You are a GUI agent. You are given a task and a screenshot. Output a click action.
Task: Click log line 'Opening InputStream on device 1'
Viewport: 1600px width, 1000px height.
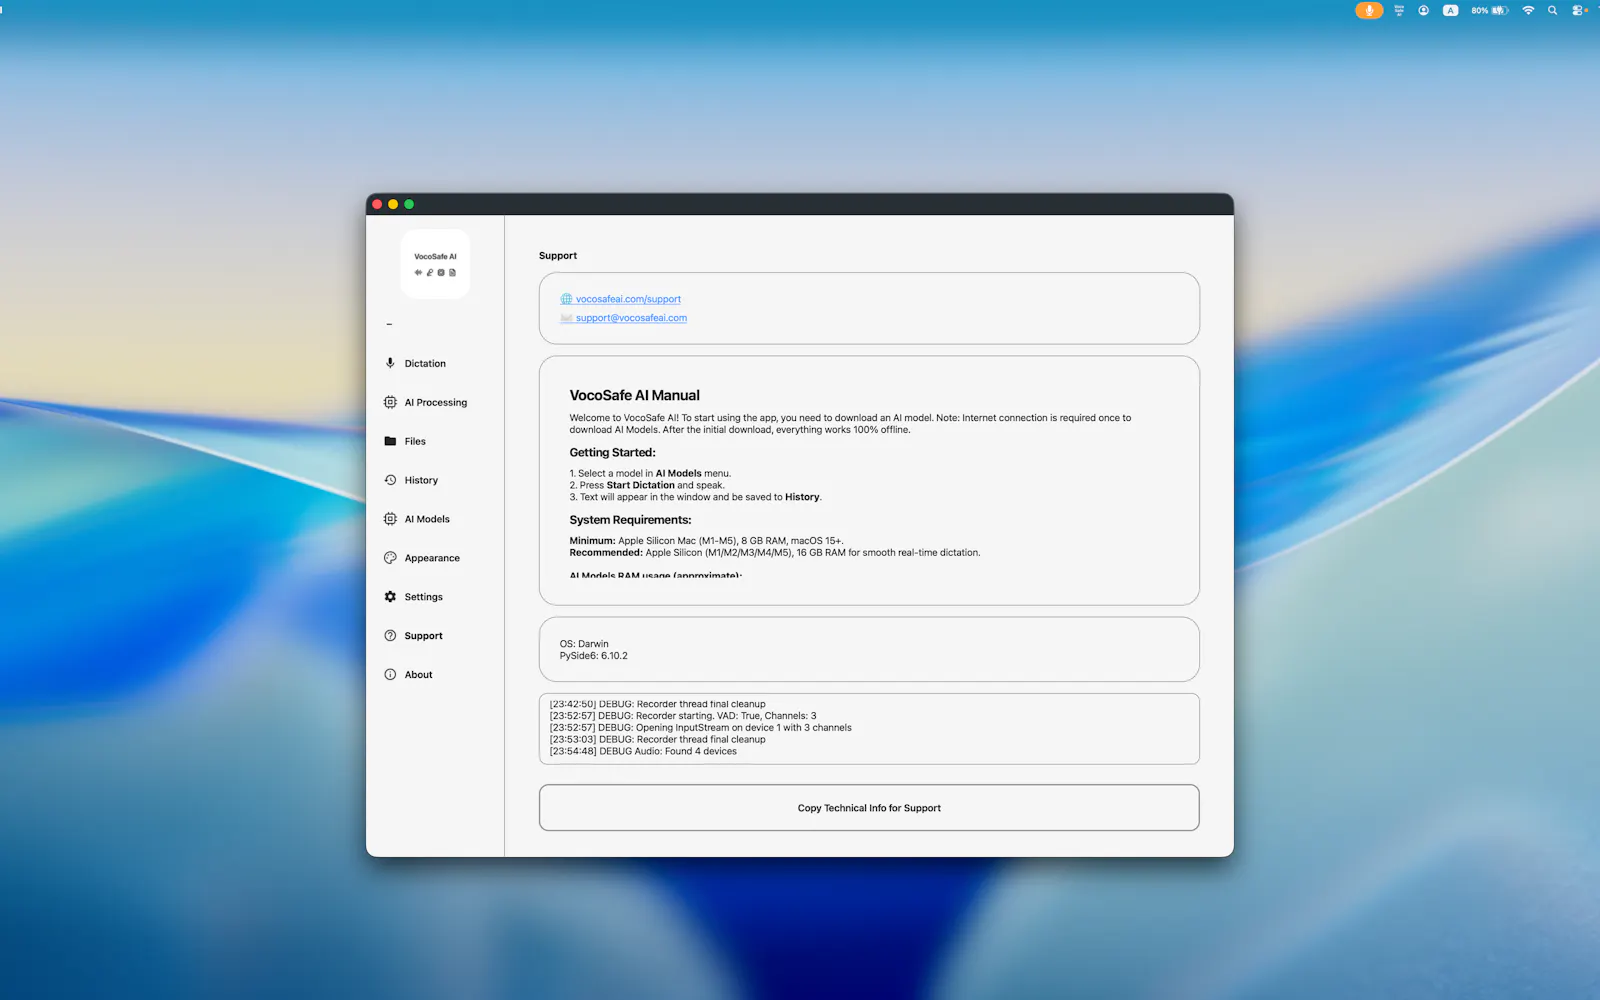tap(700, 728)
